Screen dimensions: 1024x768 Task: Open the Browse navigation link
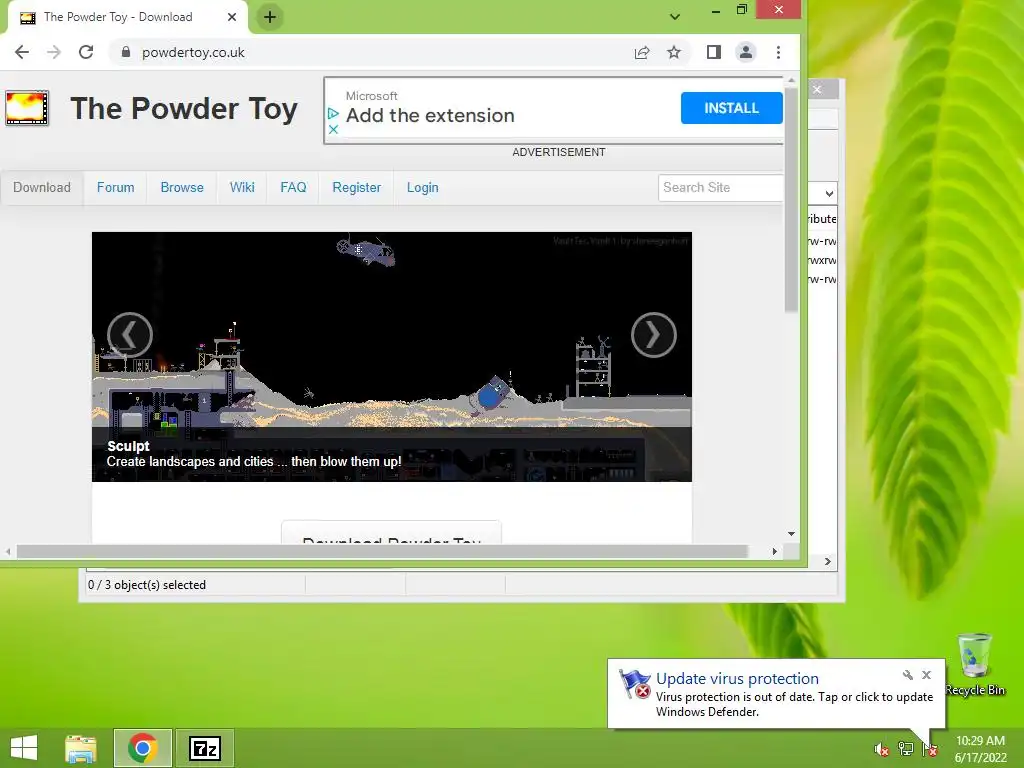click(182, 187)
